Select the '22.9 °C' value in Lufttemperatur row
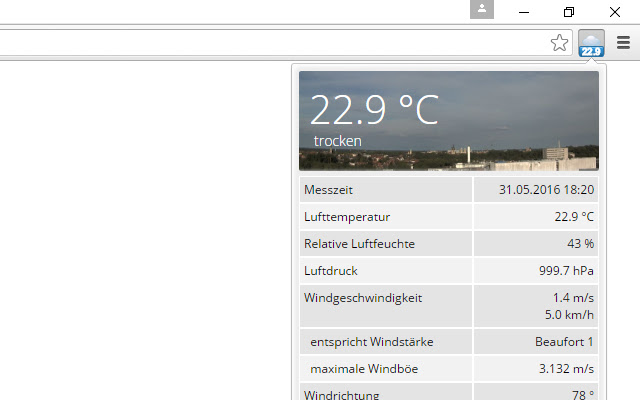The height and width of the screenshot is (400, 640). pos(574,217)
